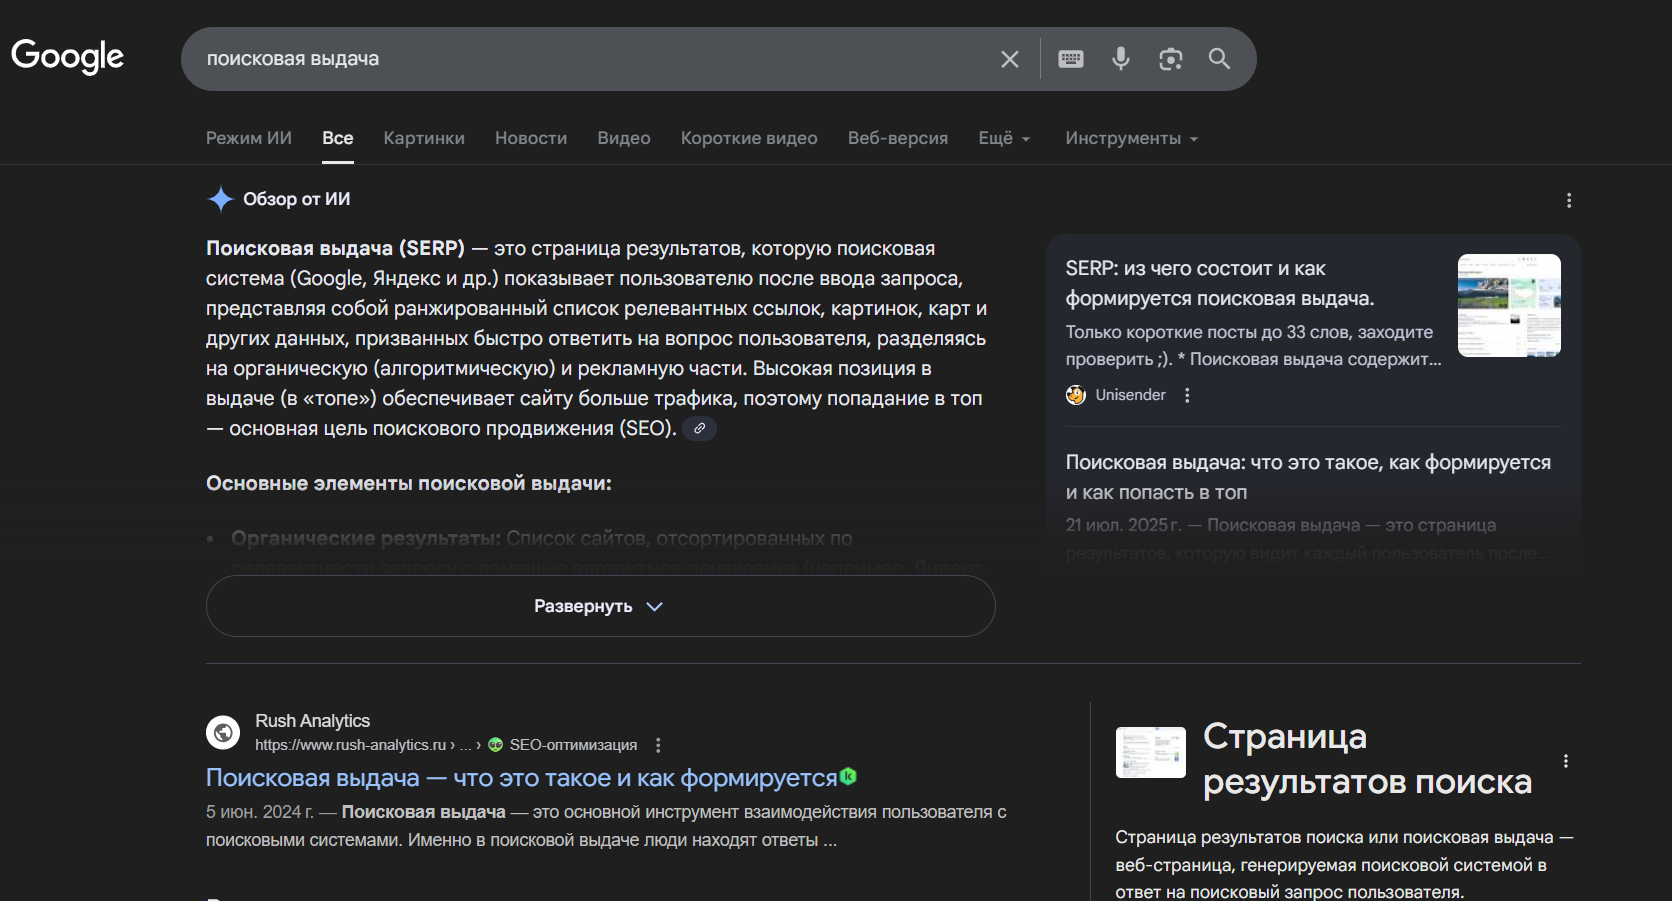
Task: Run the search with the magnifier icon
Action: click(x=1219, y=58)
